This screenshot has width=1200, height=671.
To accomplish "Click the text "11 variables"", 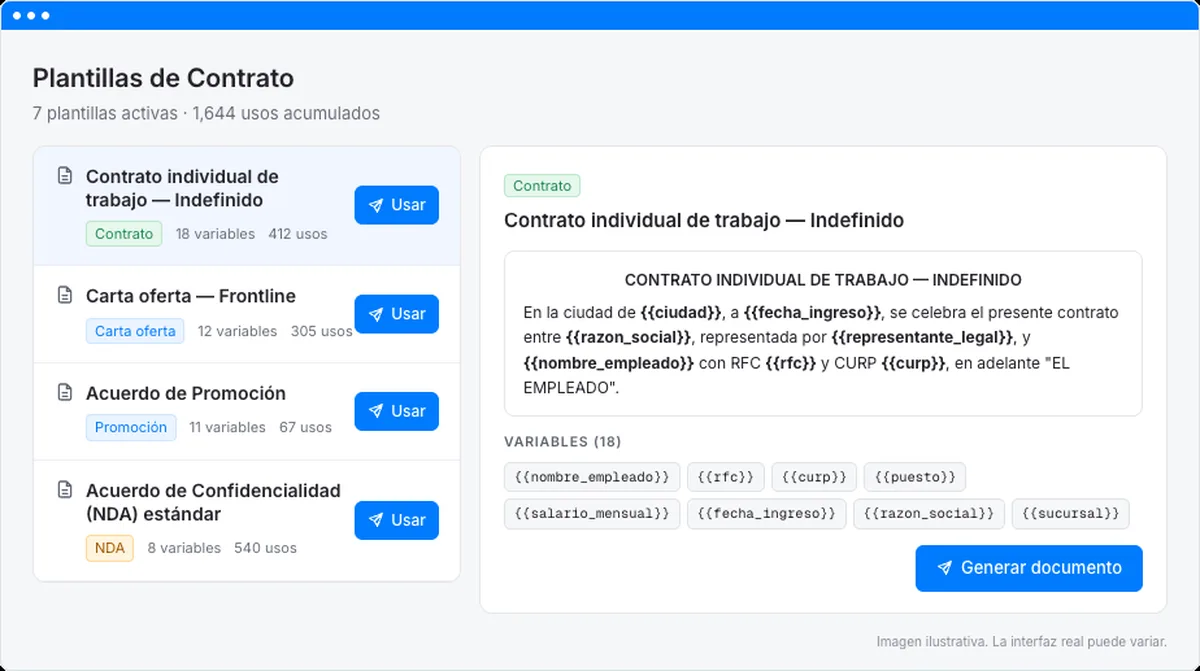I will 227,427.
